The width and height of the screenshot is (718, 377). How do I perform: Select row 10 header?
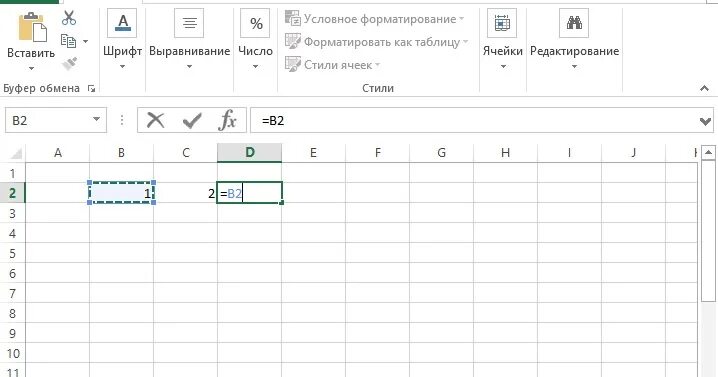(12, 353)
